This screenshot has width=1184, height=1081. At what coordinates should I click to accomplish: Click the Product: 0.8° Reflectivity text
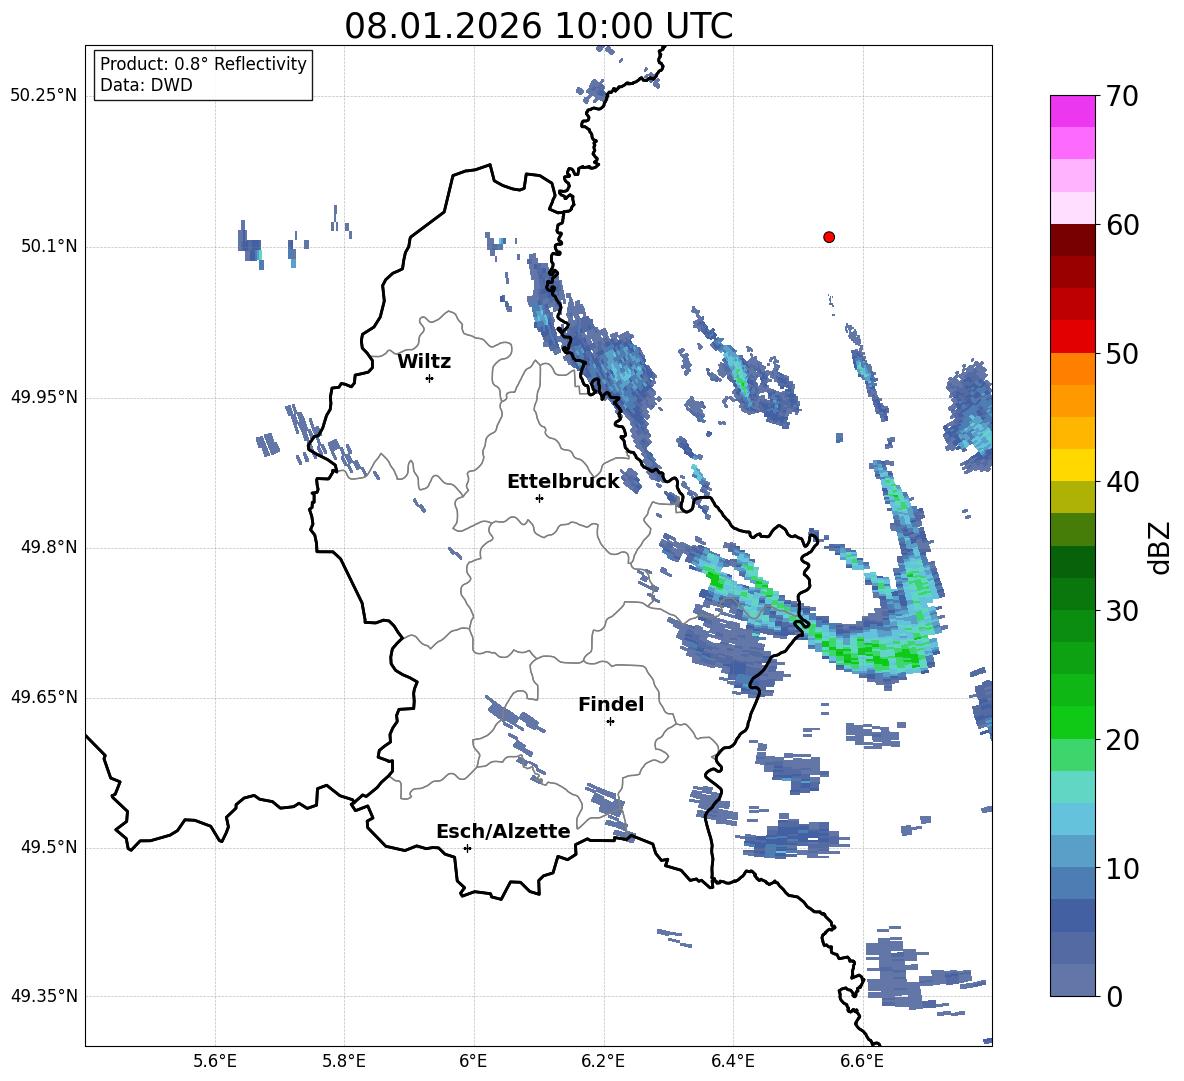click(203, 63)
